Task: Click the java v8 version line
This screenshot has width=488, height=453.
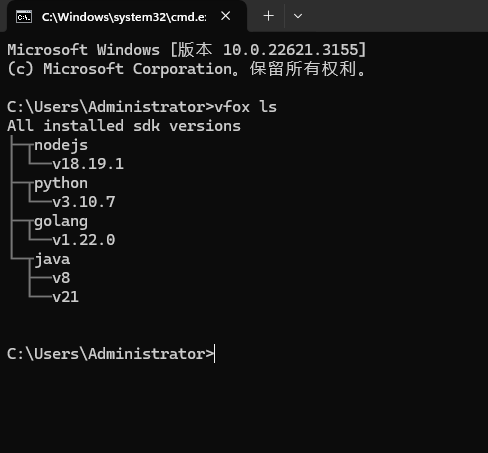Action: pos(61,278)
